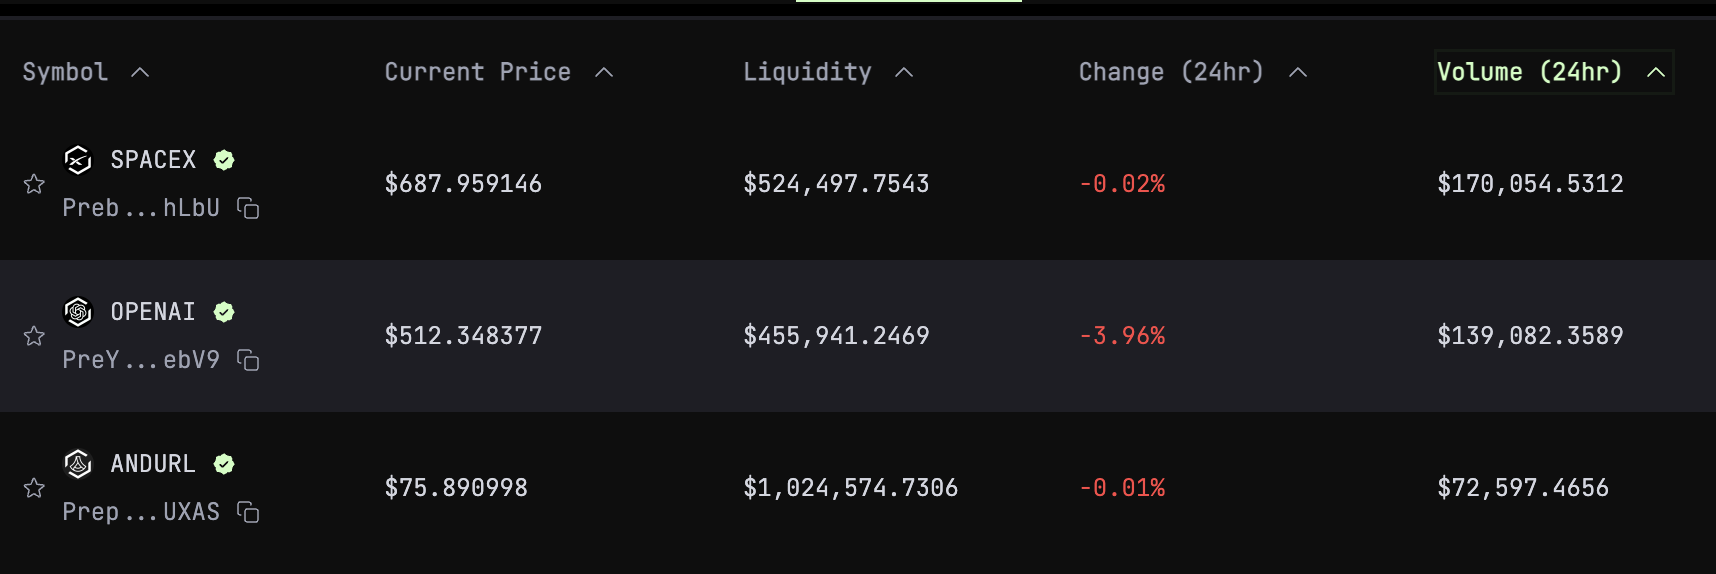Click the ANDURL token logo icon
The width and height of the screenshot is (1716, 574).
click(x=78, y=464)
